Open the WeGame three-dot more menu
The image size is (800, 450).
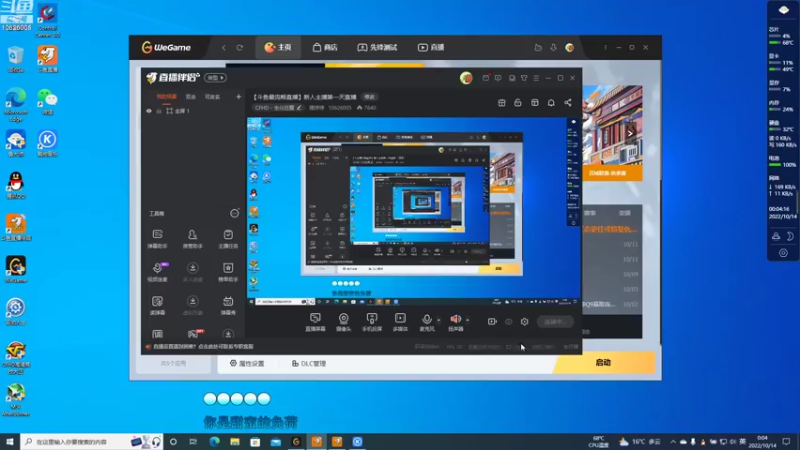click(x=606, y=47)
